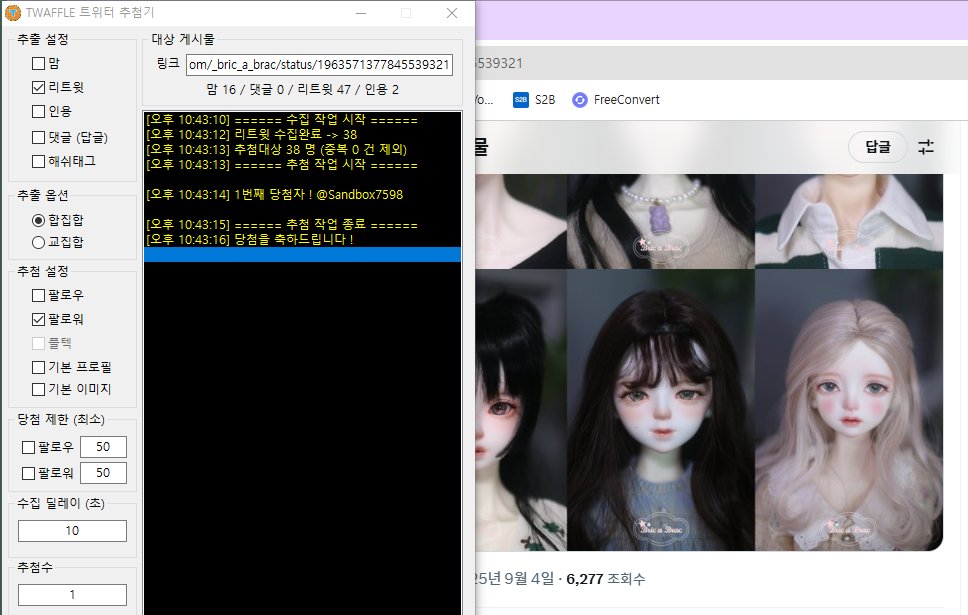Enable the 인용 extraction checkbox

point(38,112)
